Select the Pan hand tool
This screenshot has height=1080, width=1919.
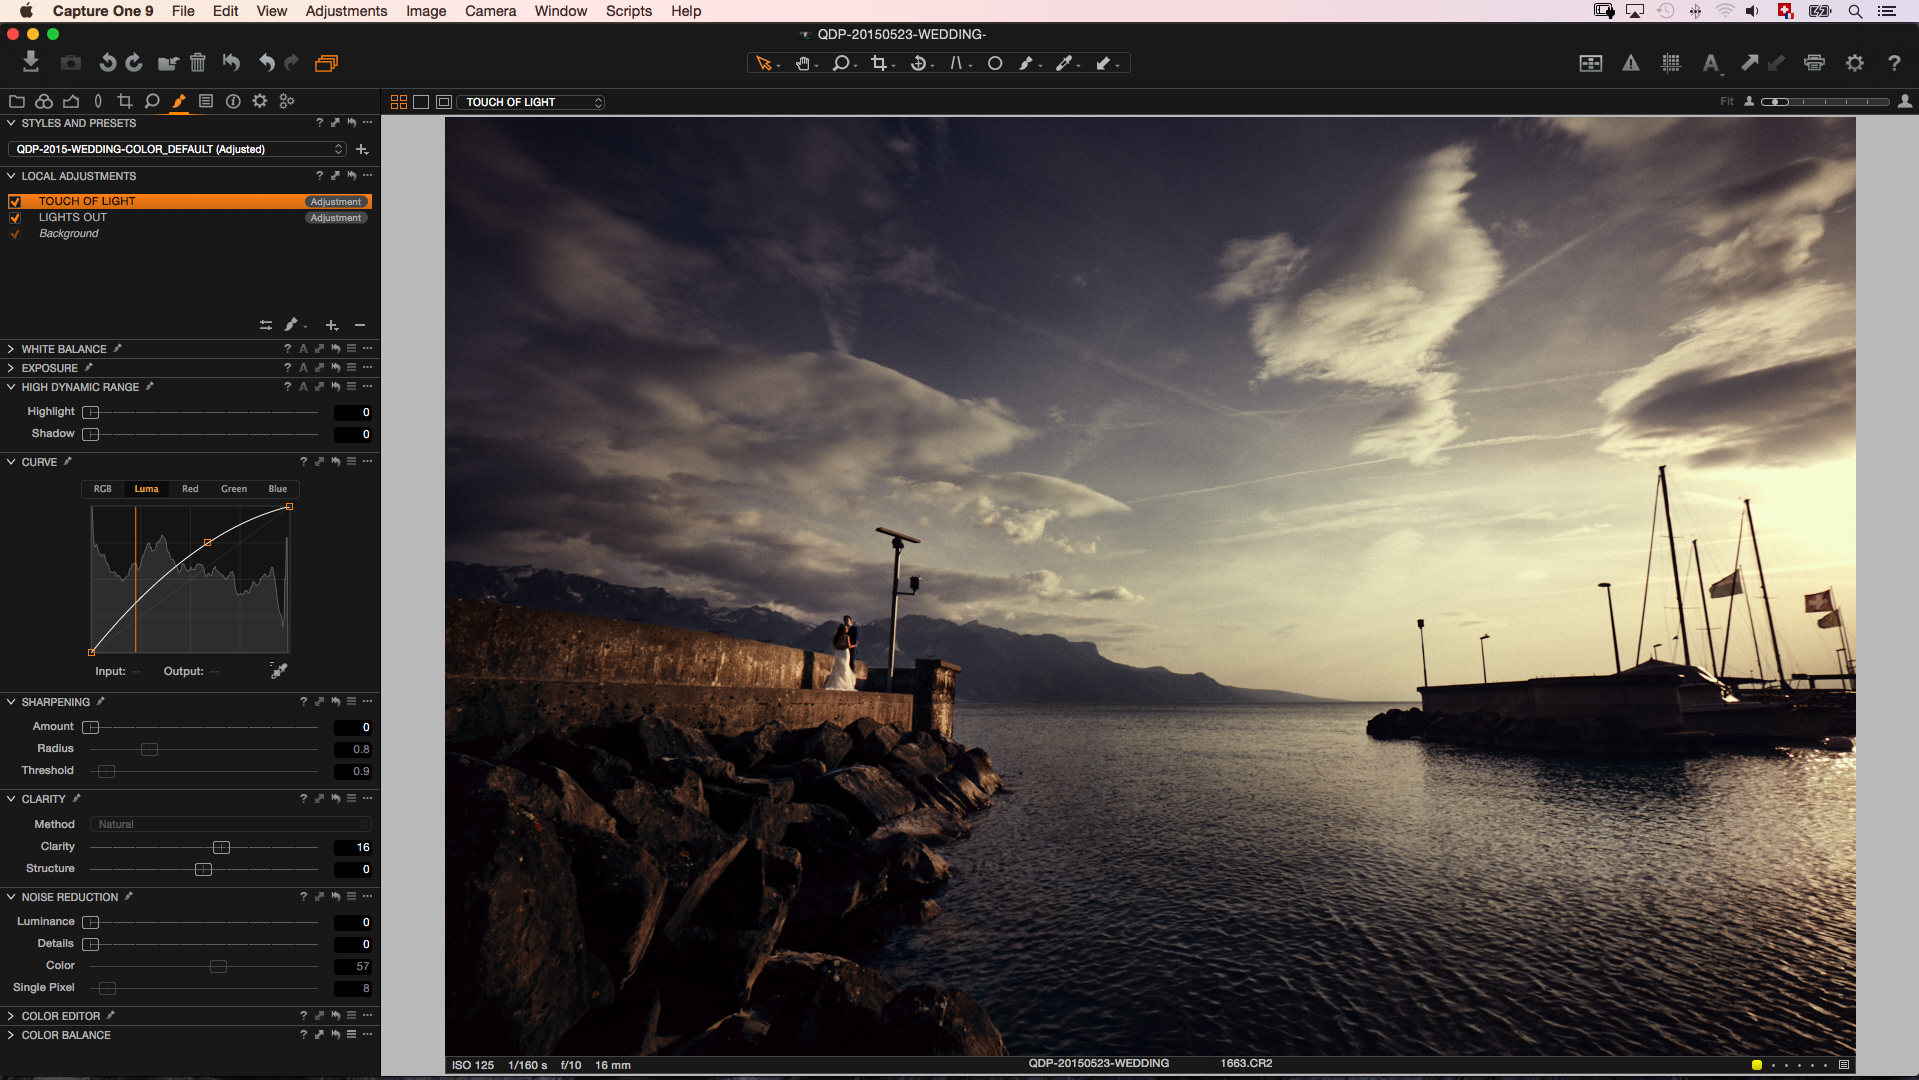pos(803,63)
